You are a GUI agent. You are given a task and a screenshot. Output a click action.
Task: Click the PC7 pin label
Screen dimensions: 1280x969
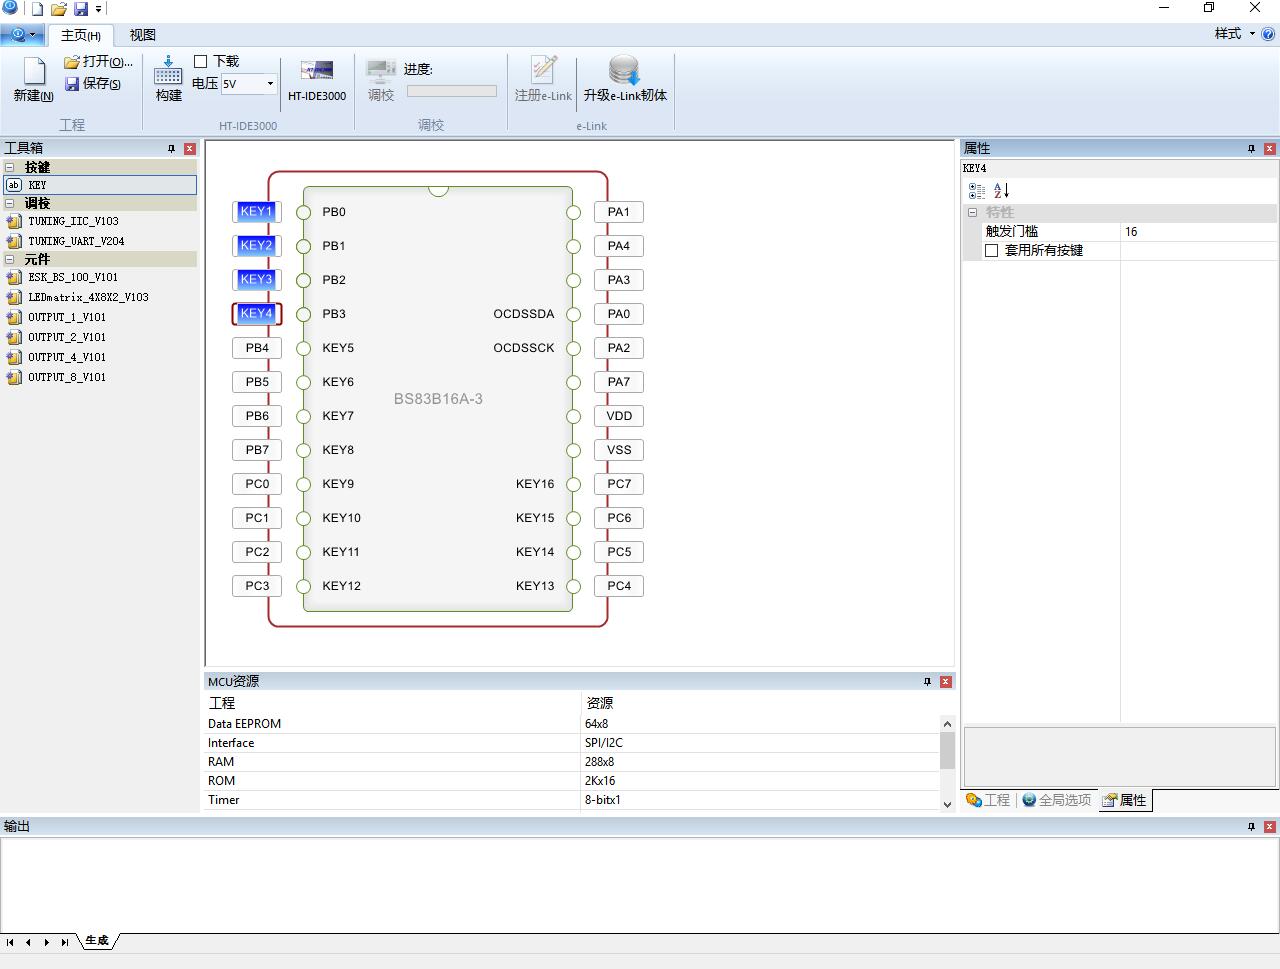[619, 484]
